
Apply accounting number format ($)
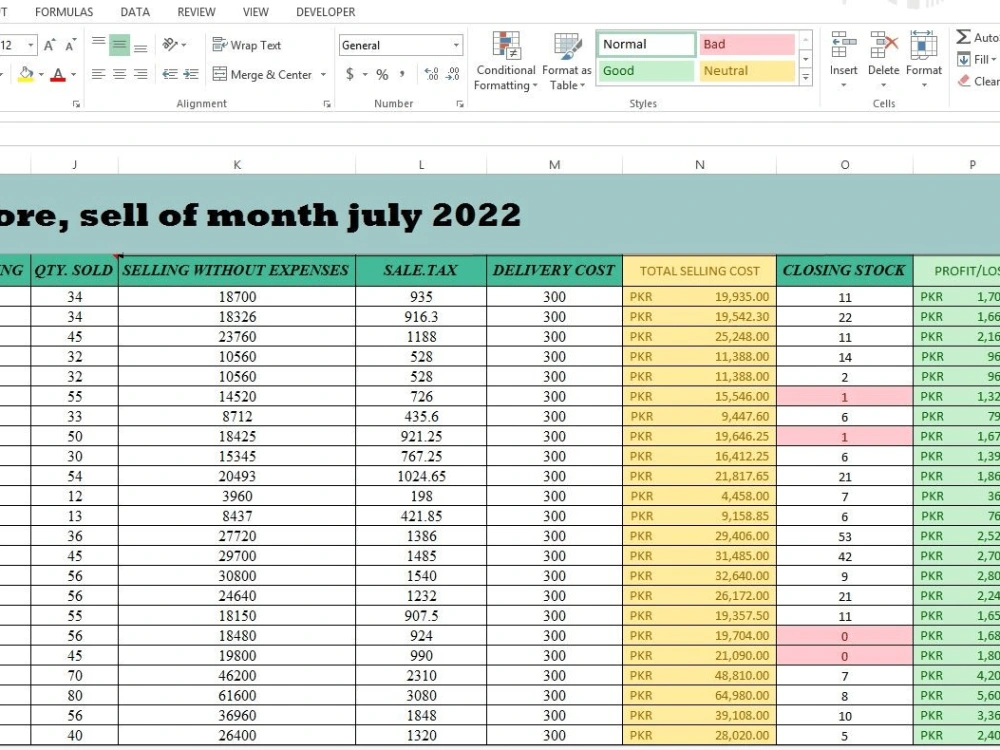pyautogui.click(x=349, y=75)
